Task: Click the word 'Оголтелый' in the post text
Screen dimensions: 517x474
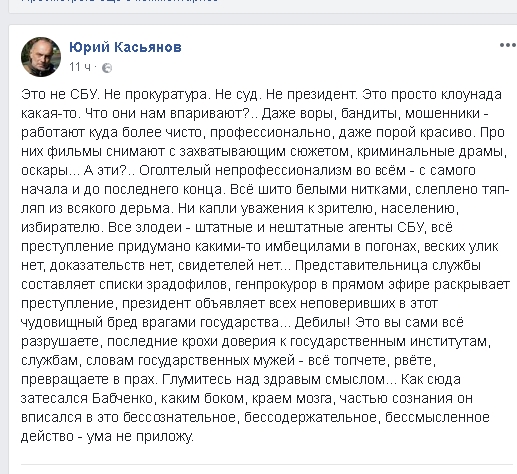Action: pos(175,171)
